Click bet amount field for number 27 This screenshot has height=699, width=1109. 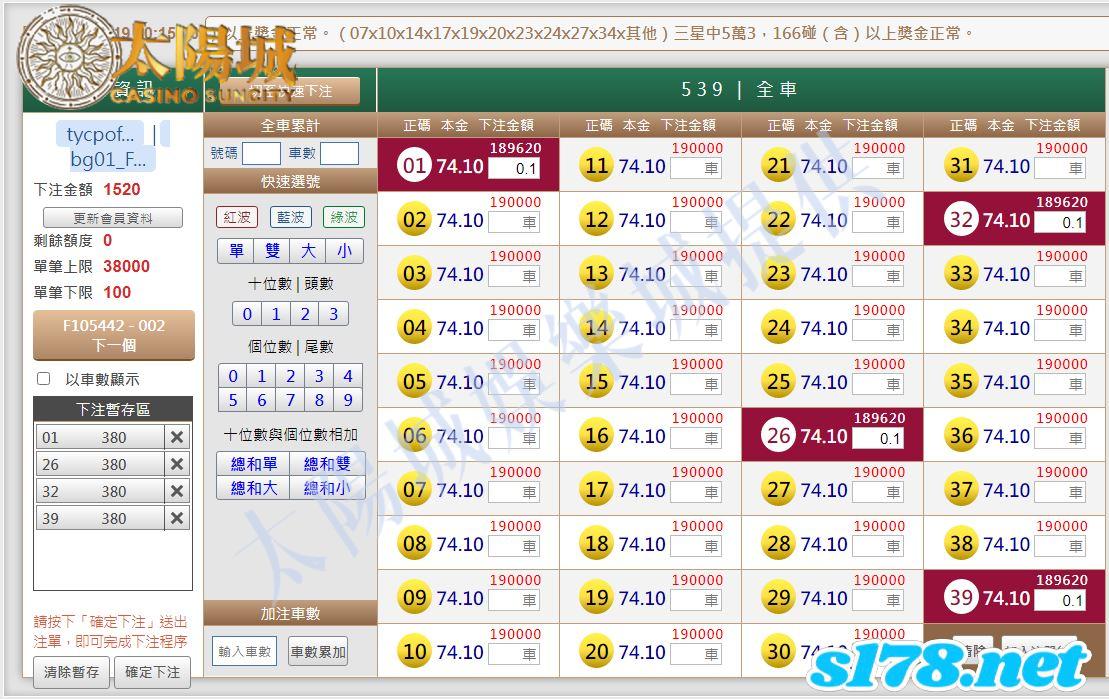(x=878, y=492)
